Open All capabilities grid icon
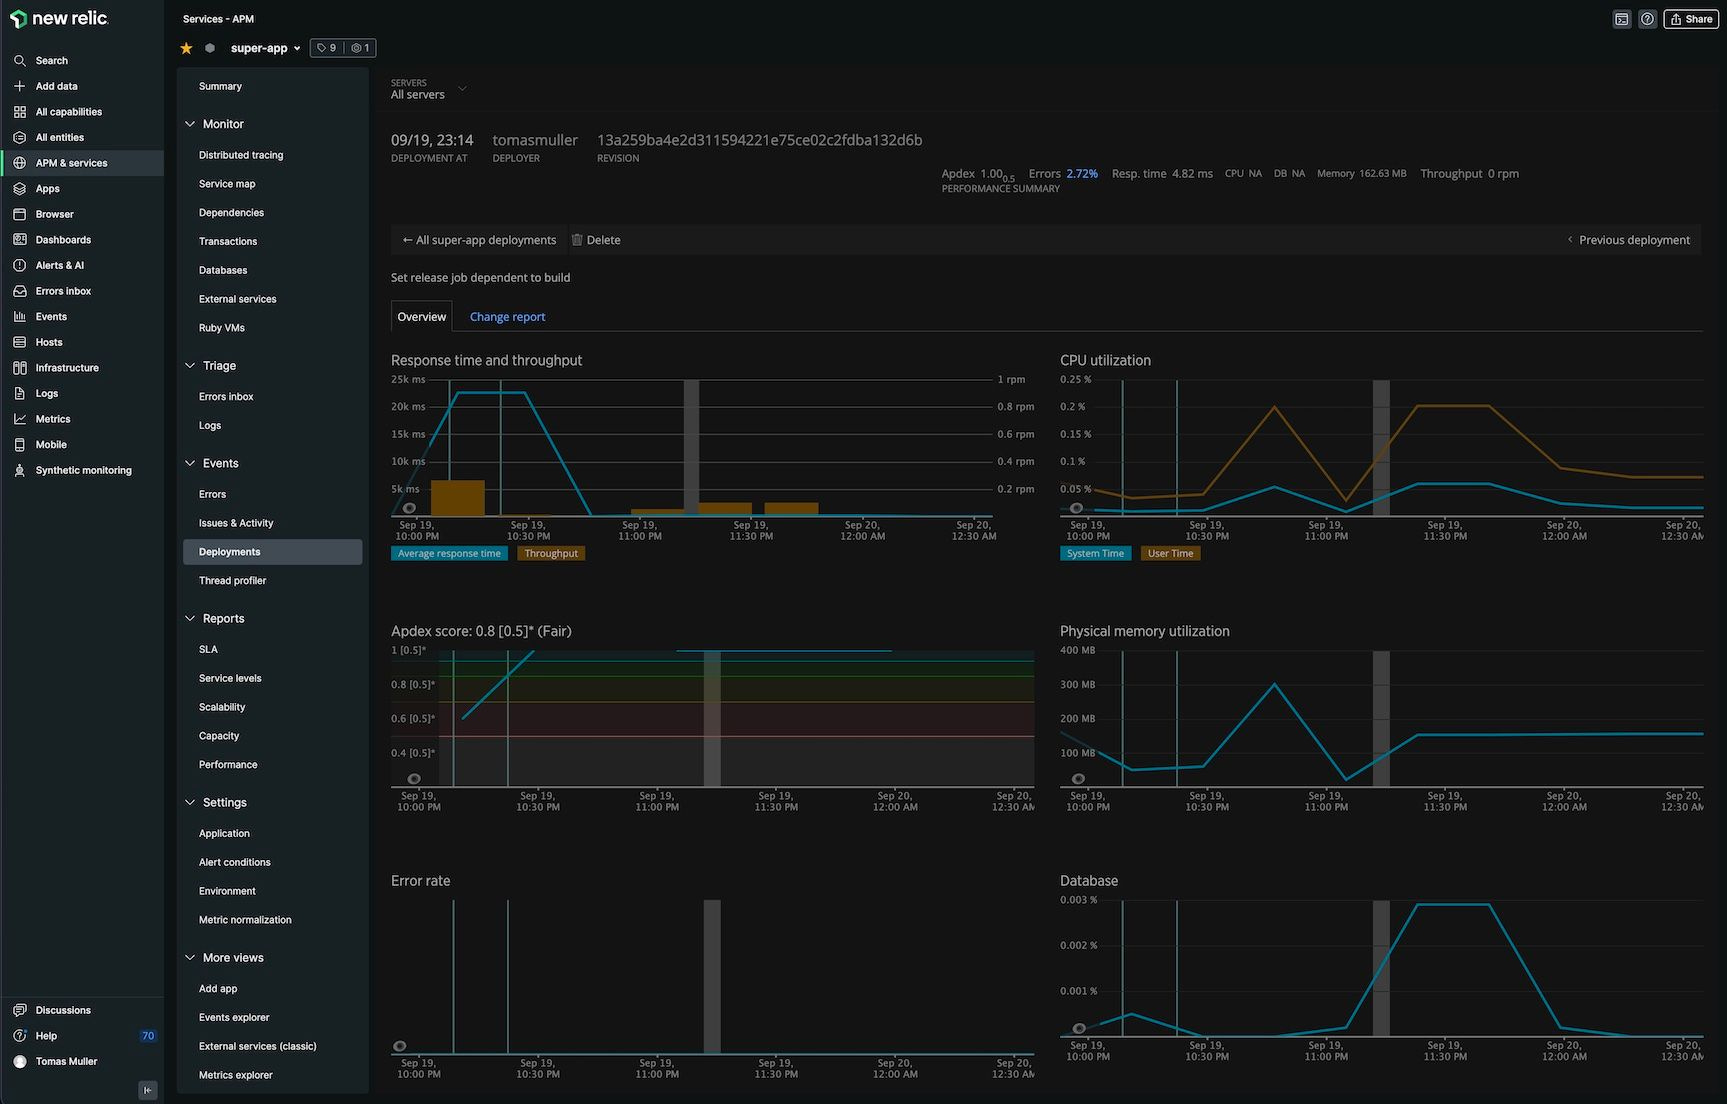Image resolution: width=1727 pixels, height=1104 pixels. 19,112
